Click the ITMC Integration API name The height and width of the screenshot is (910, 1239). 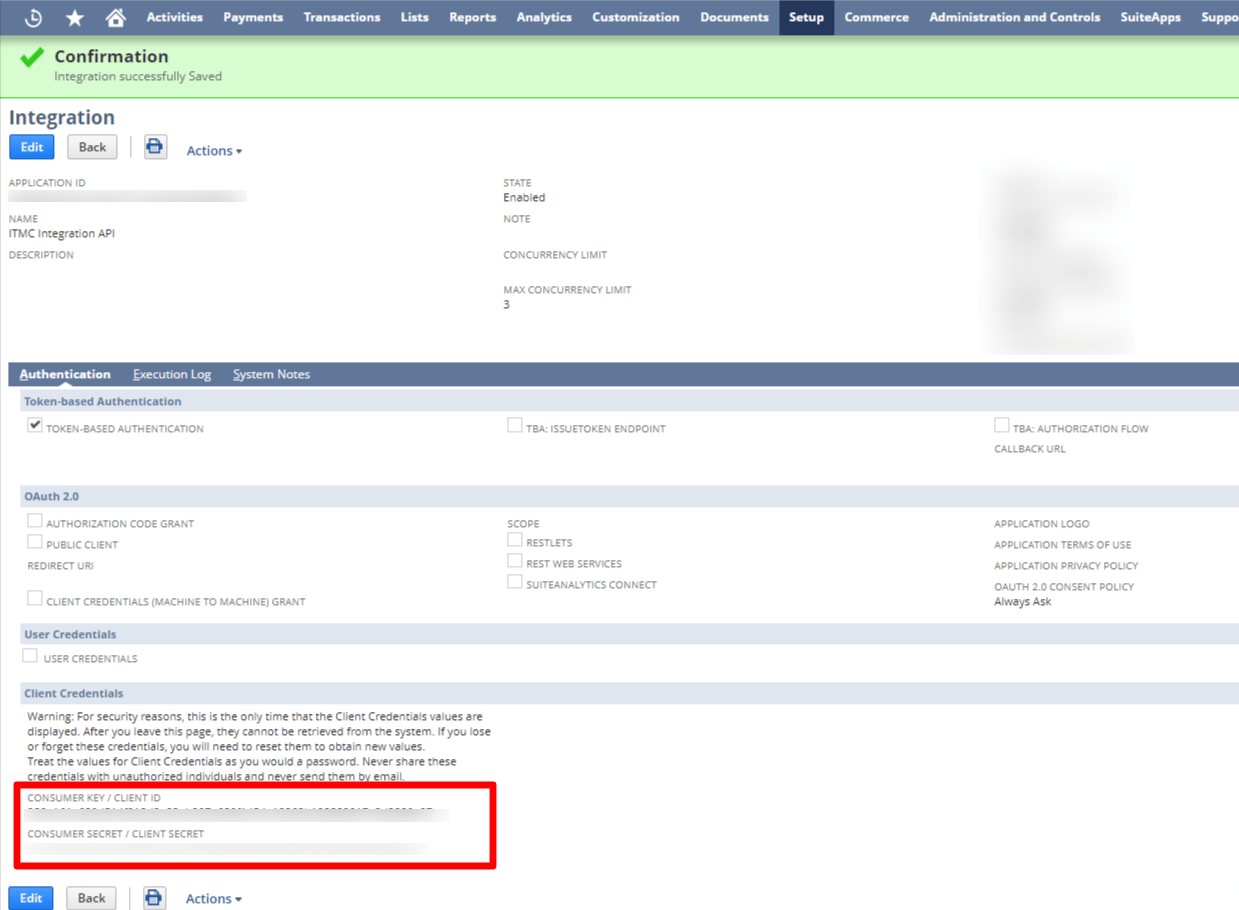(x=62, y=234)
